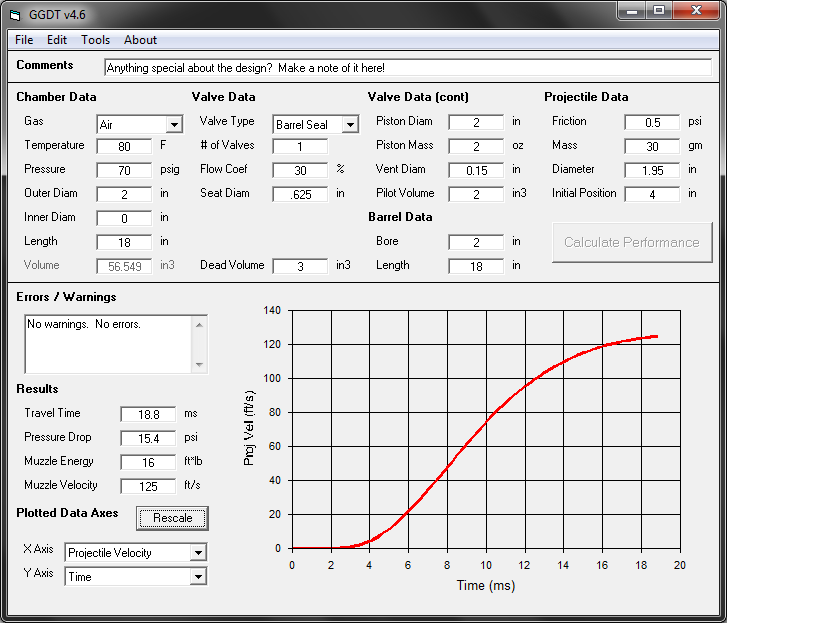Expand the Valve Type dropdown

350,125
